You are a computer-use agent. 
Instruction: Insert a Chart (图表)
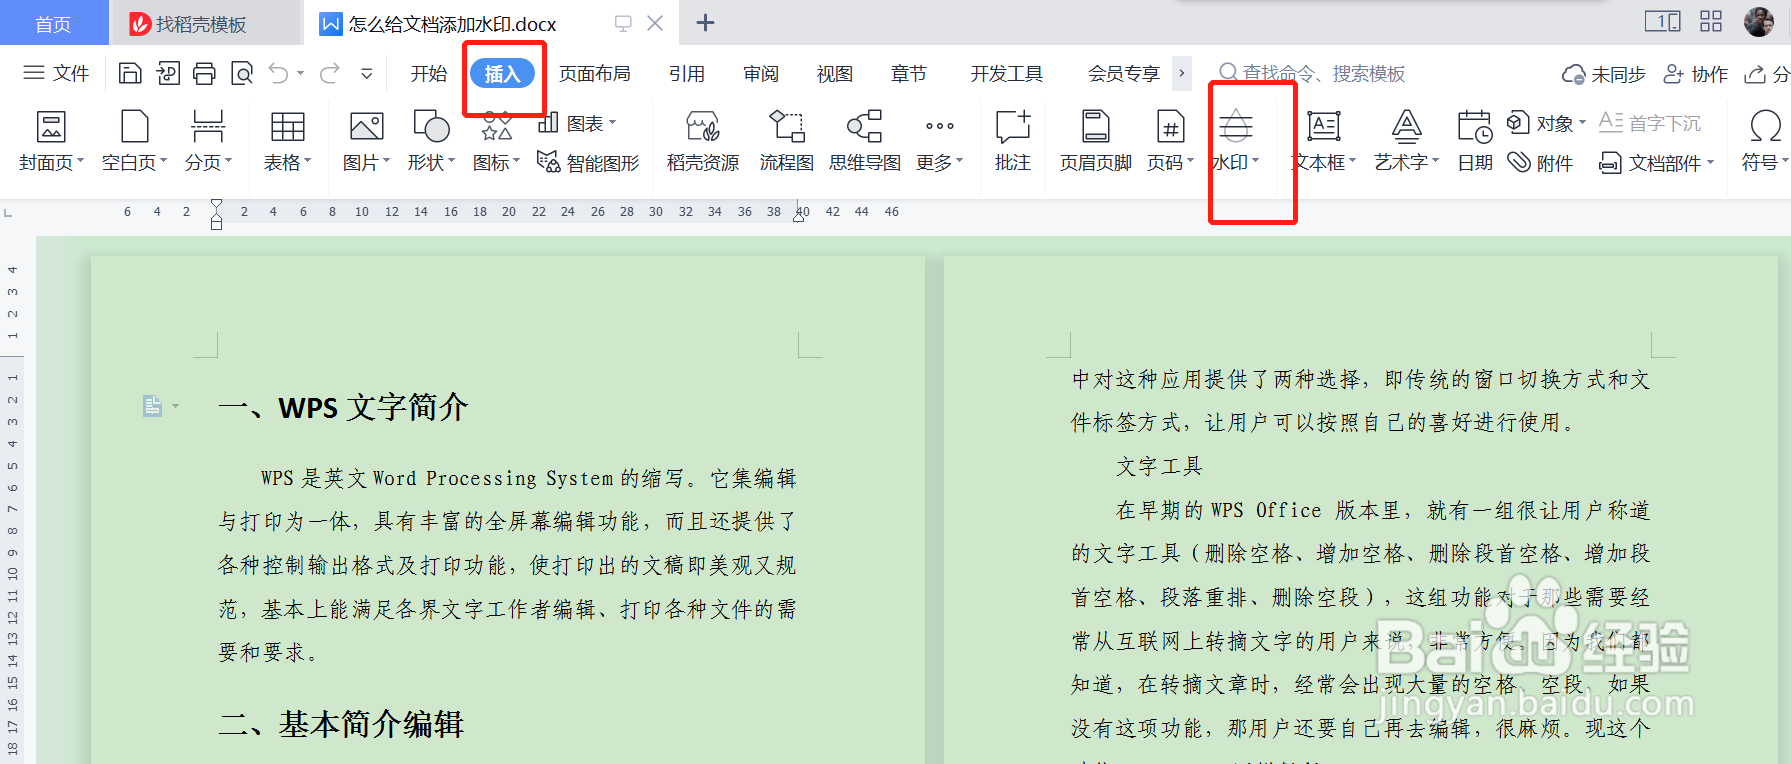[x=577, y=123]
